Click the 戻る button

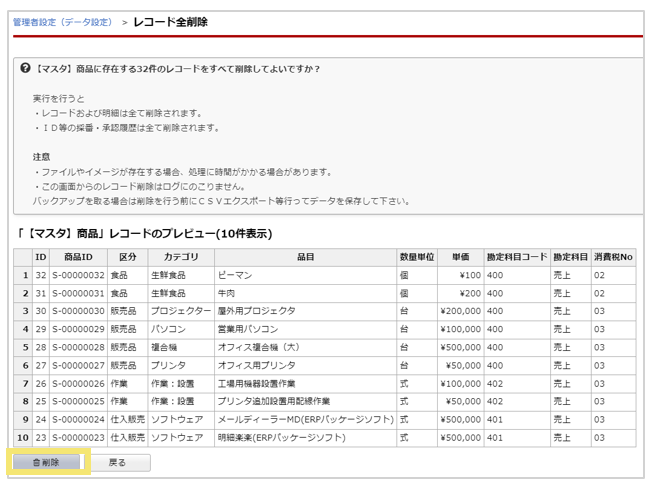[x=117, y=463]
